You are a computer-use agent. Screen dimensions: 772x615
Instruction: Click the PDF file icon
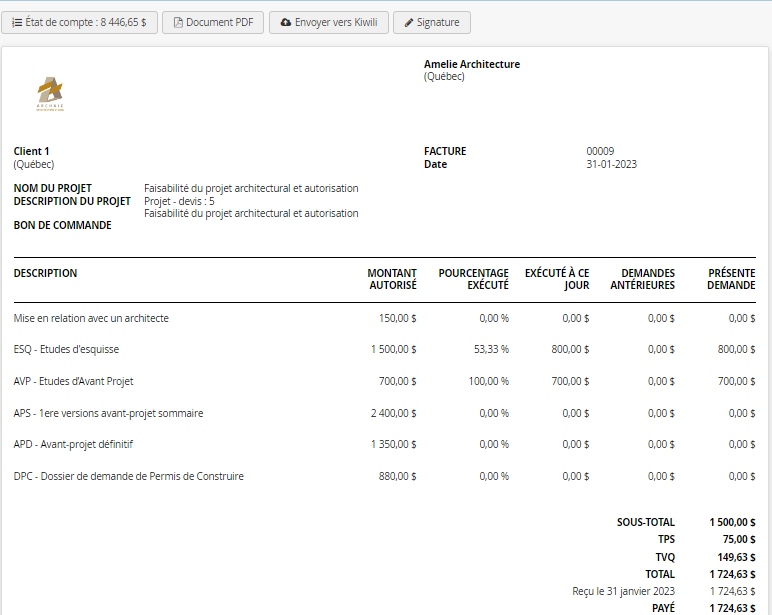tap(179, 22)
